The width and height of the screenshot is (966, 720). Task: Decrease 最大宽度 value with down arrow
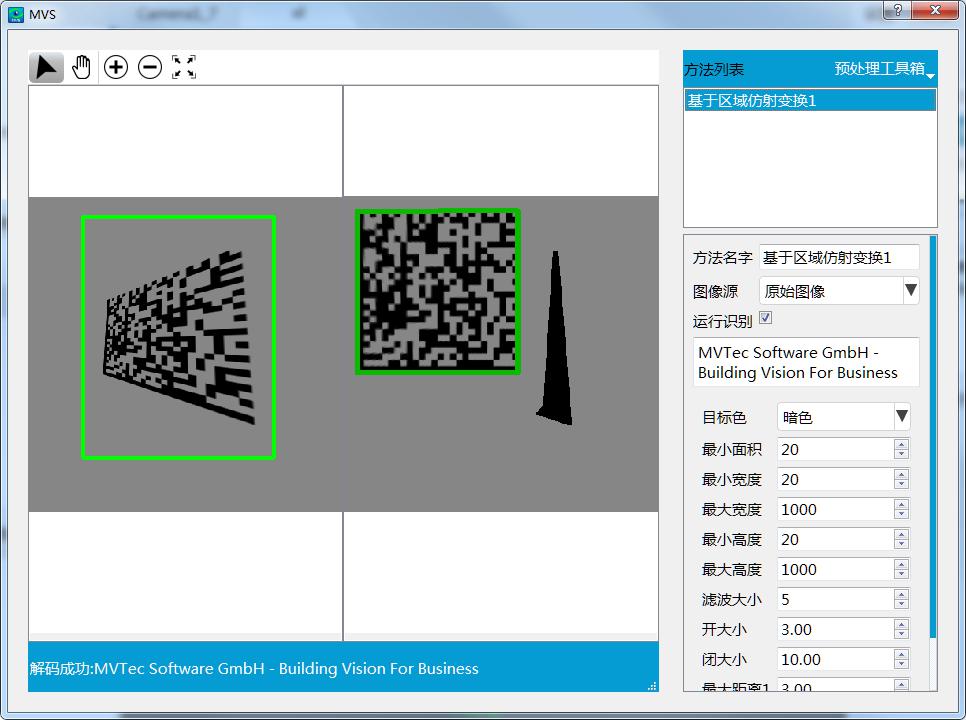901,514
